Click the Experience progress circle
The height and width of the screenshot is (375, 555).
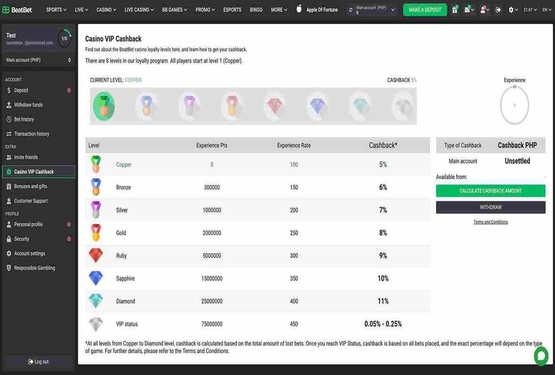[x=515, y=105]
